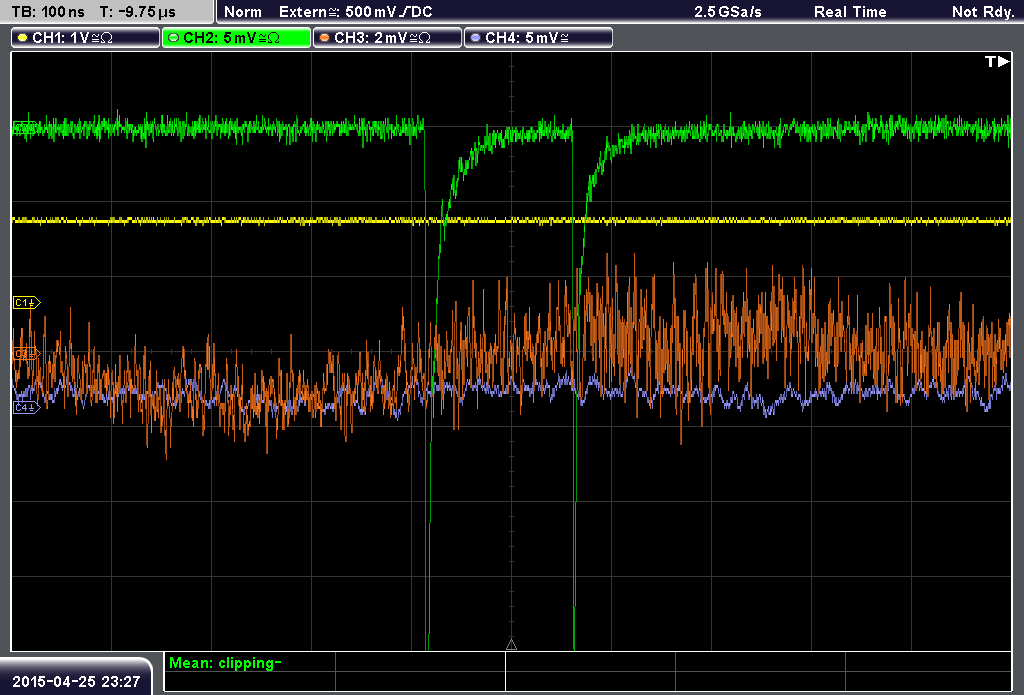Screen dimensions: 1024x695
Task: Click the orange dot in CH3 tab
Action: pos(325,38)
